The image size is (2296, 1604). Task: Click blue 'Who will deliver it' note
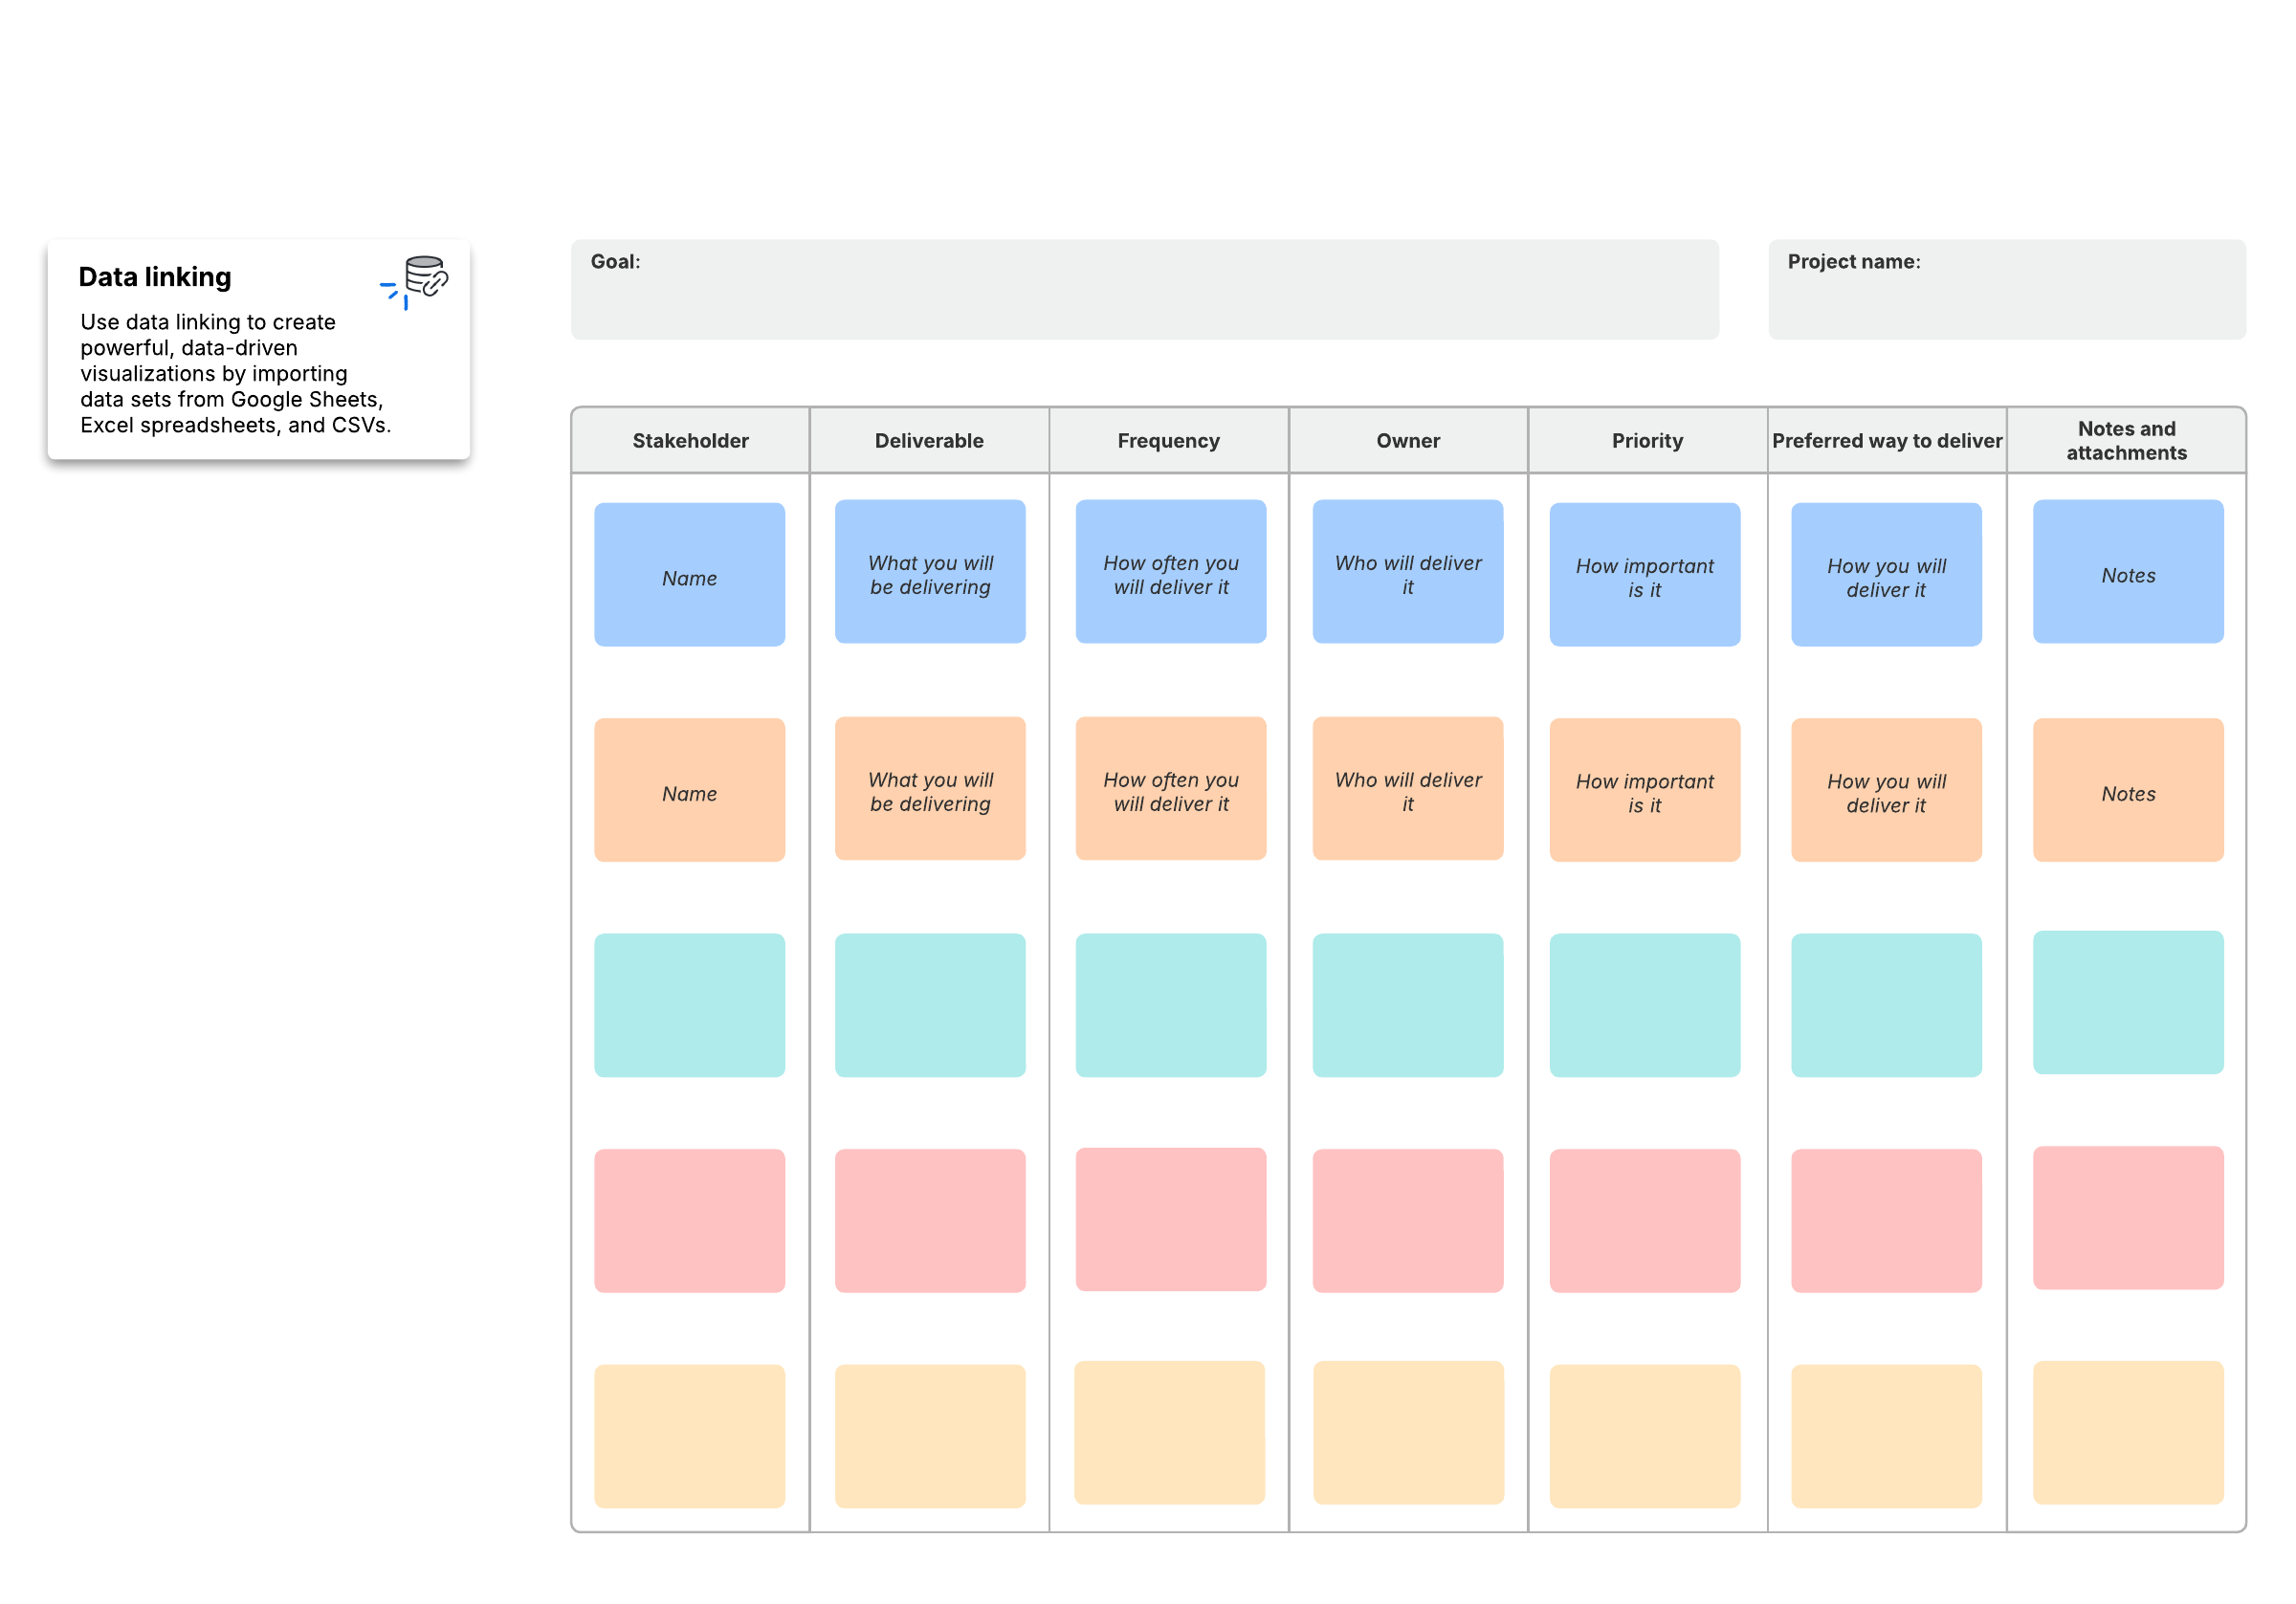pos(1407,572)
